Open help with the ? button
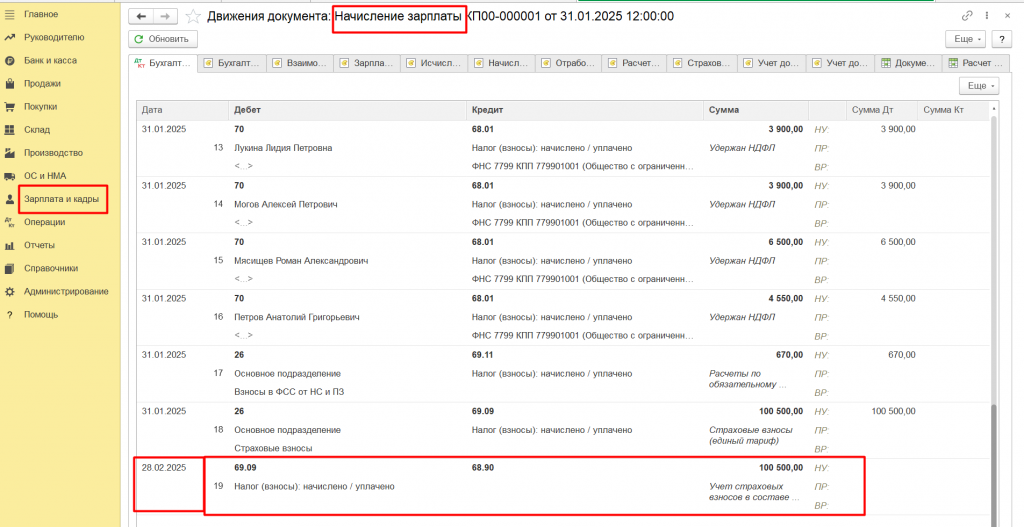Screen dimensions: 1024x527 click(1001, 39)
